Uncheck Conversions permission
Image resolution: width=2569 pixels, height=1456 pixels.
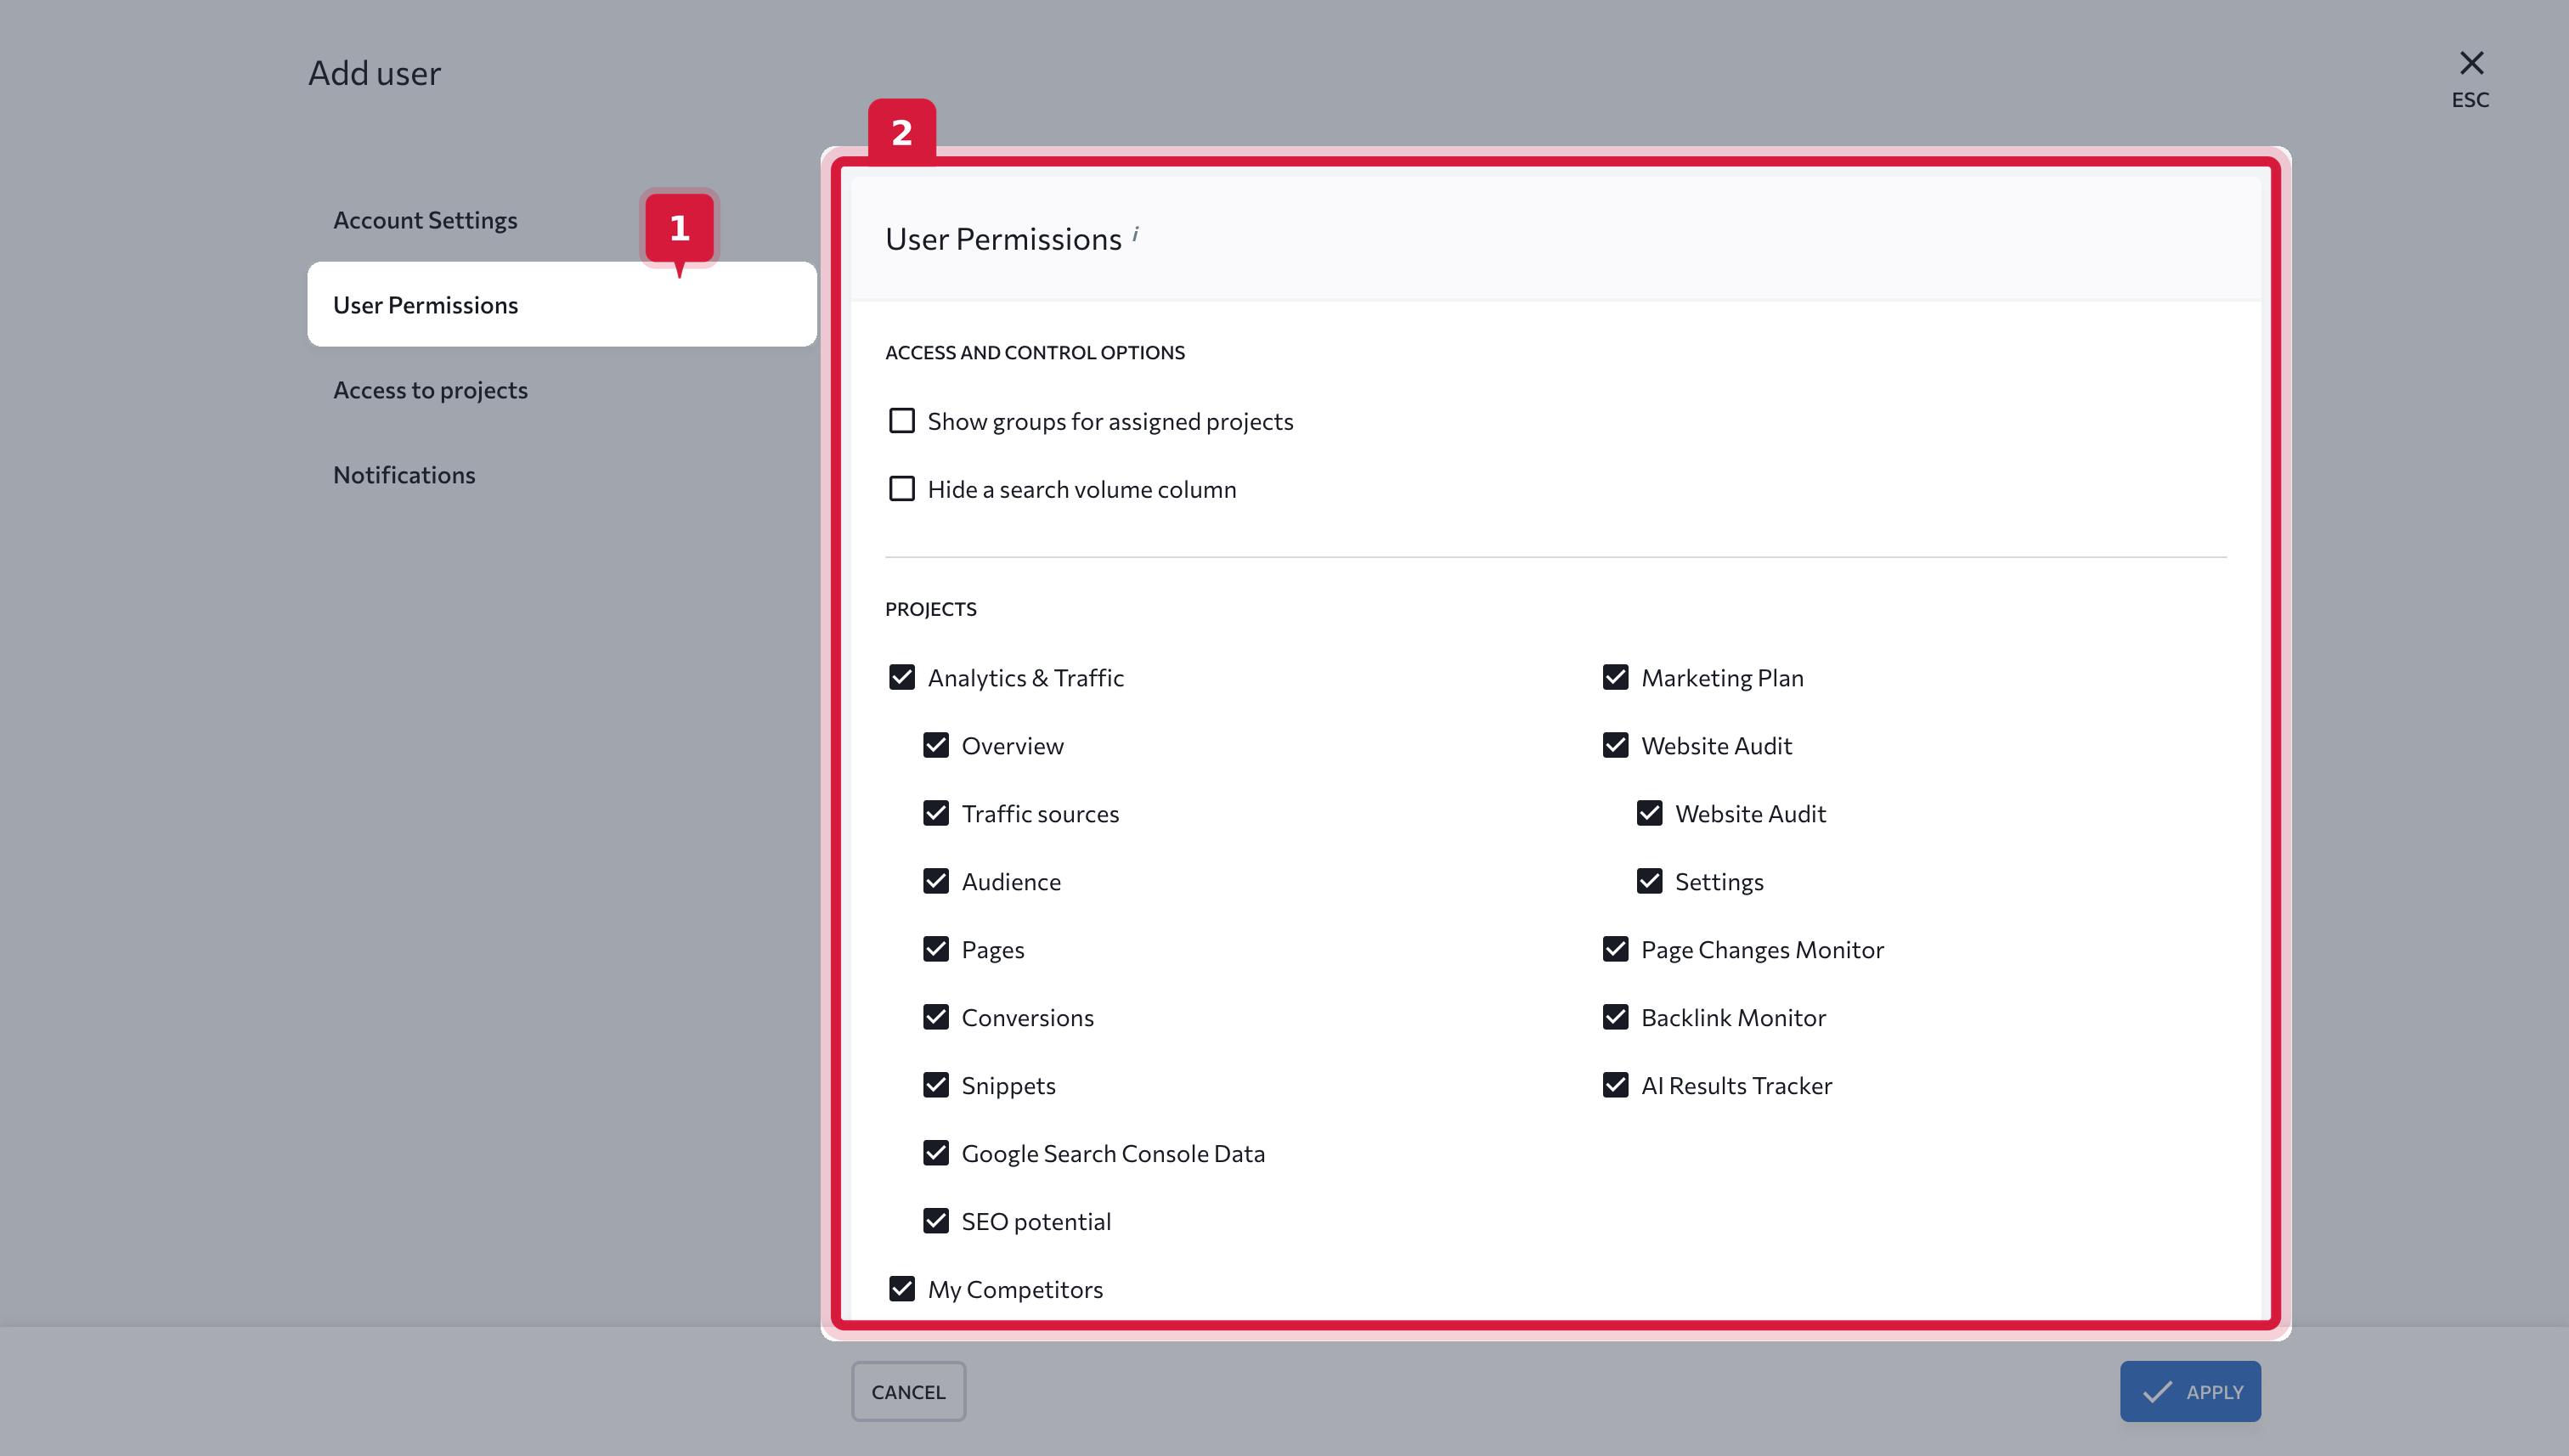coord(936,1017)
